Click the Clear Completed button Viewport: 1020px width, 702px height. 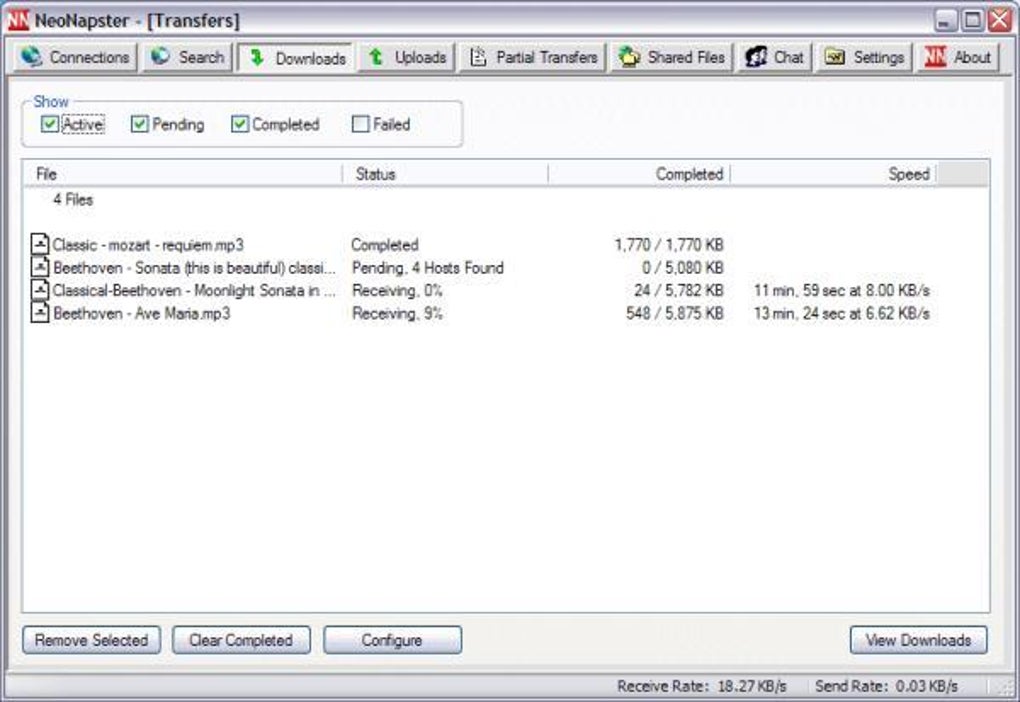241,640
